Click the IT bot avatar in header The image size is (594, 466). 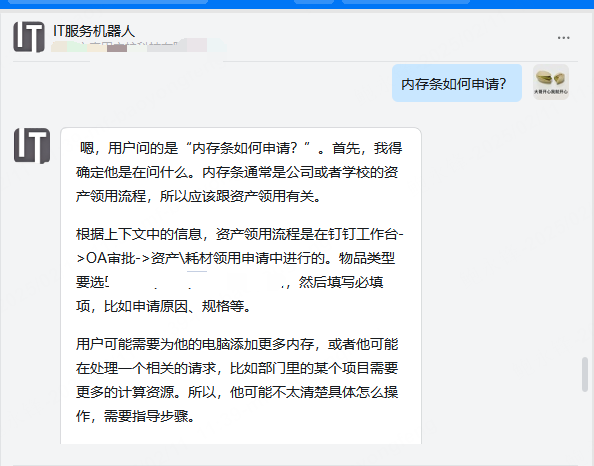(x=29, y=36)
